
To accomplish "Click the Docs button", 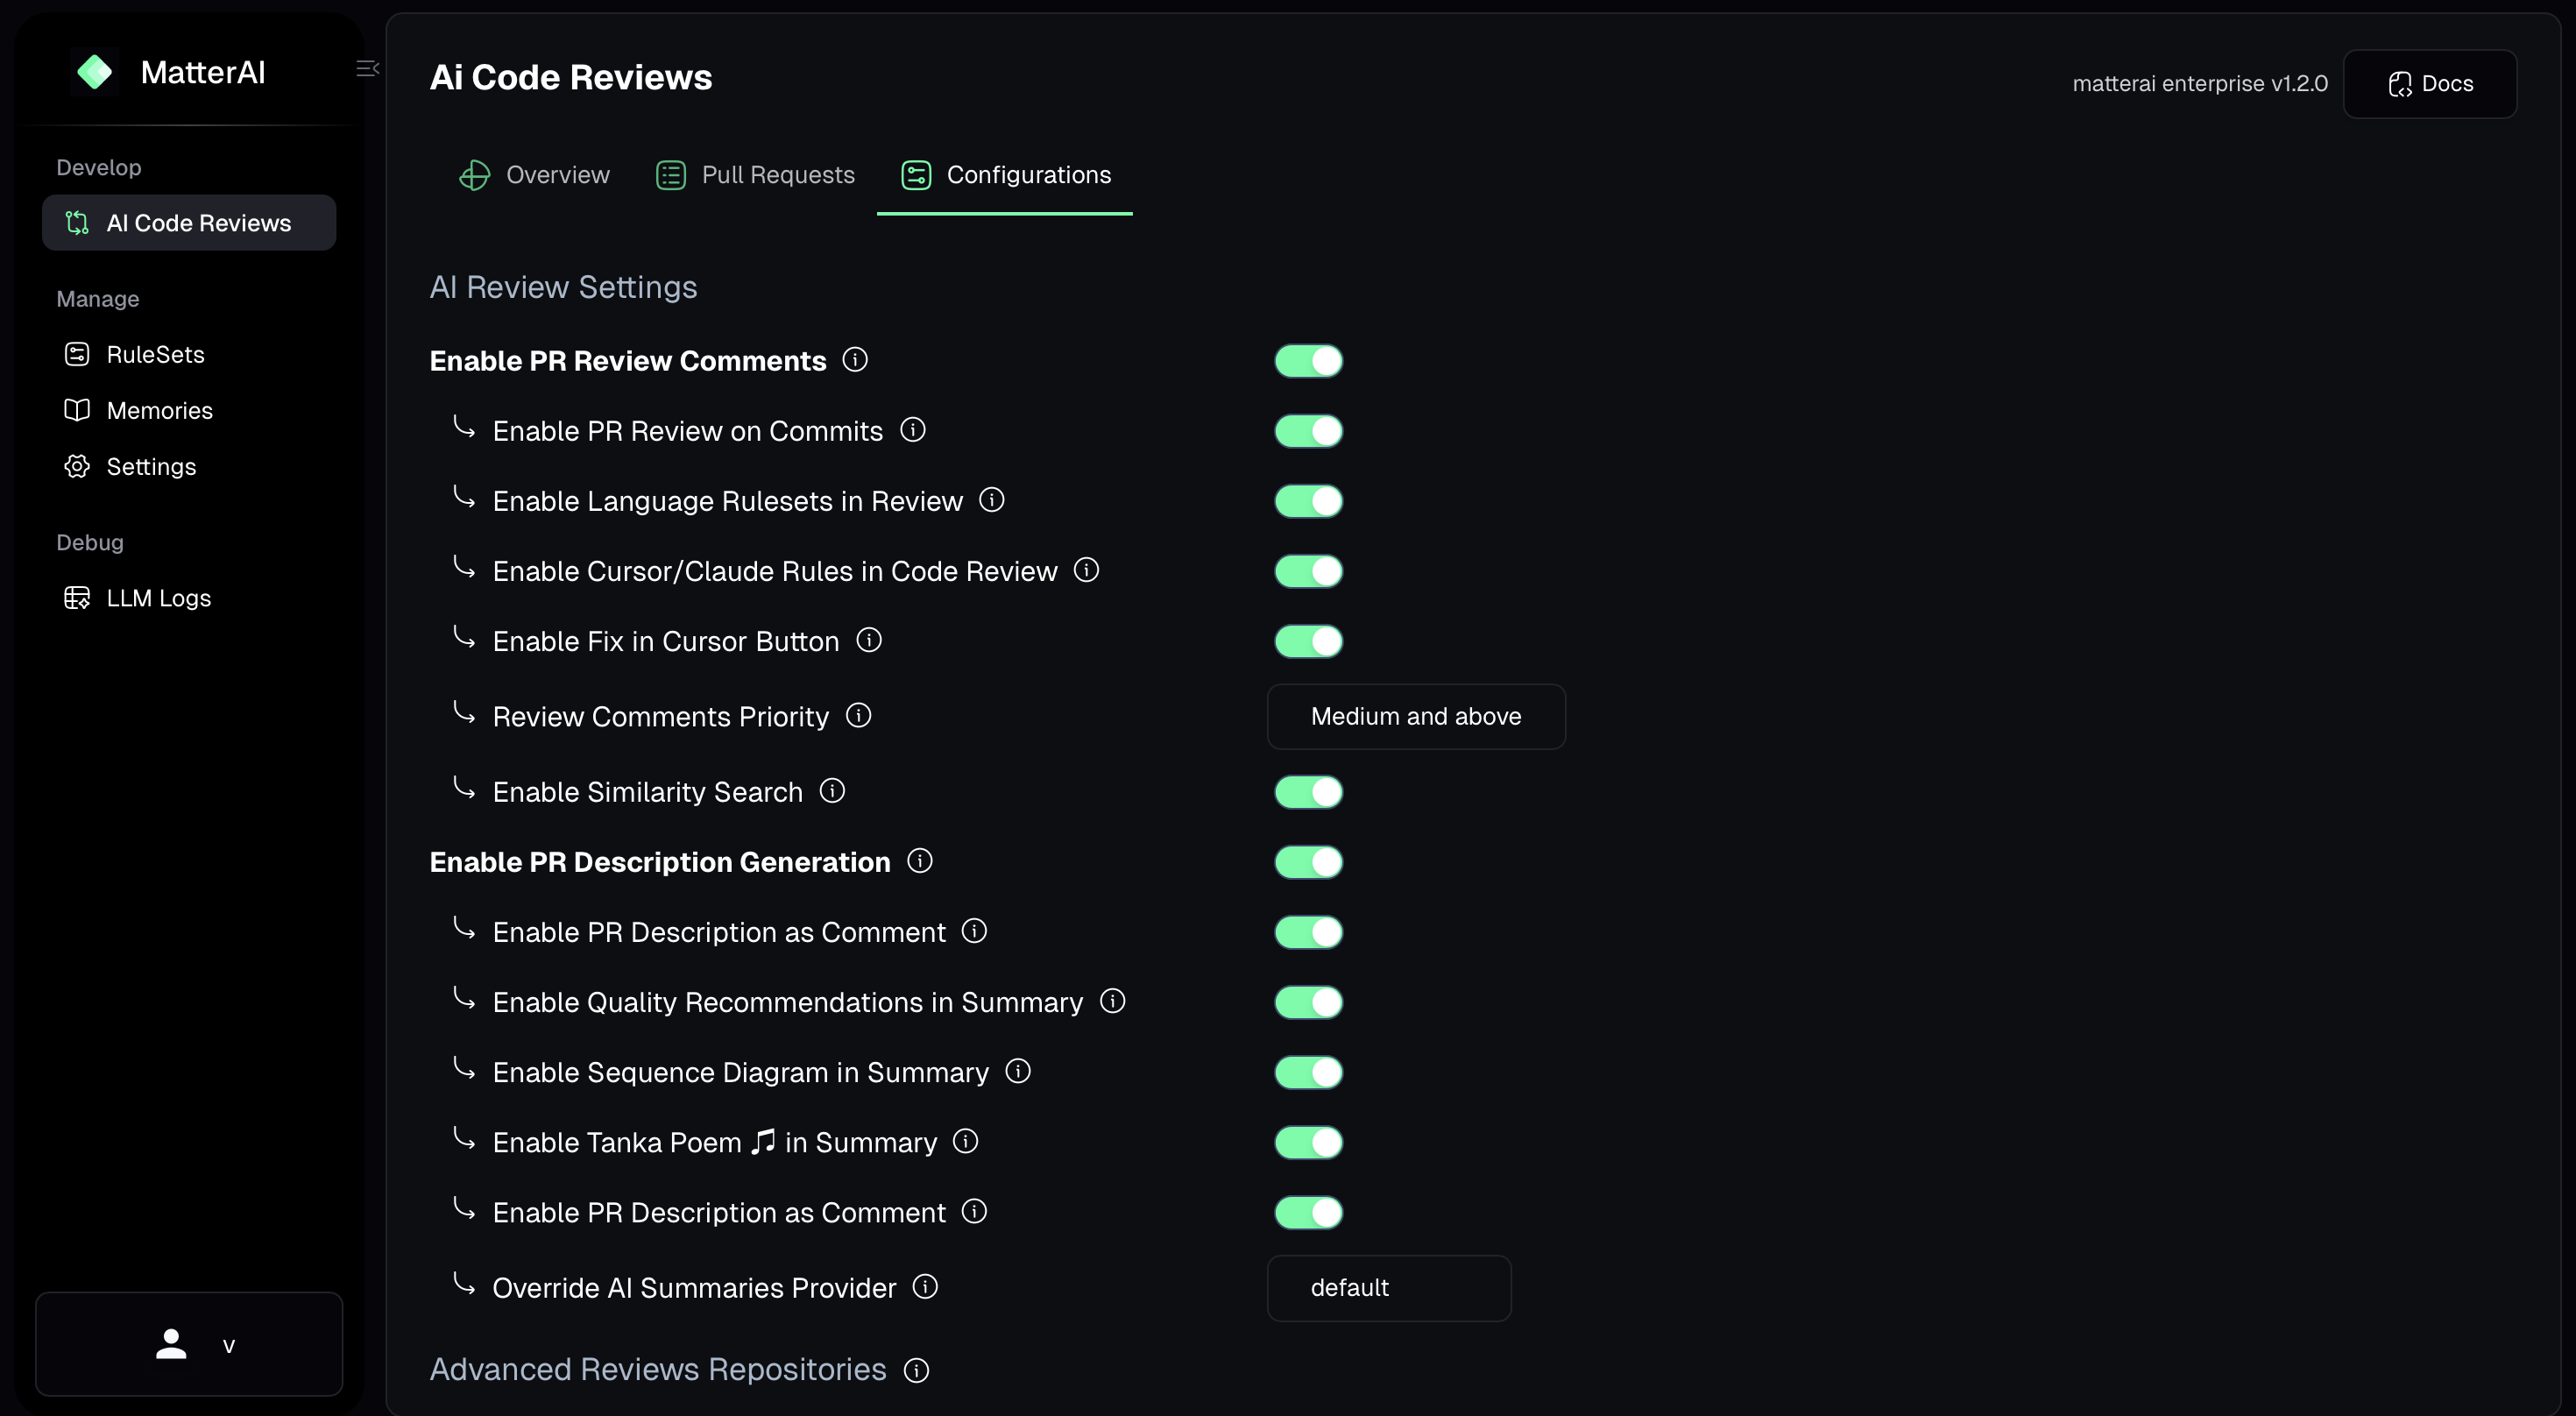I will 2429,84.
